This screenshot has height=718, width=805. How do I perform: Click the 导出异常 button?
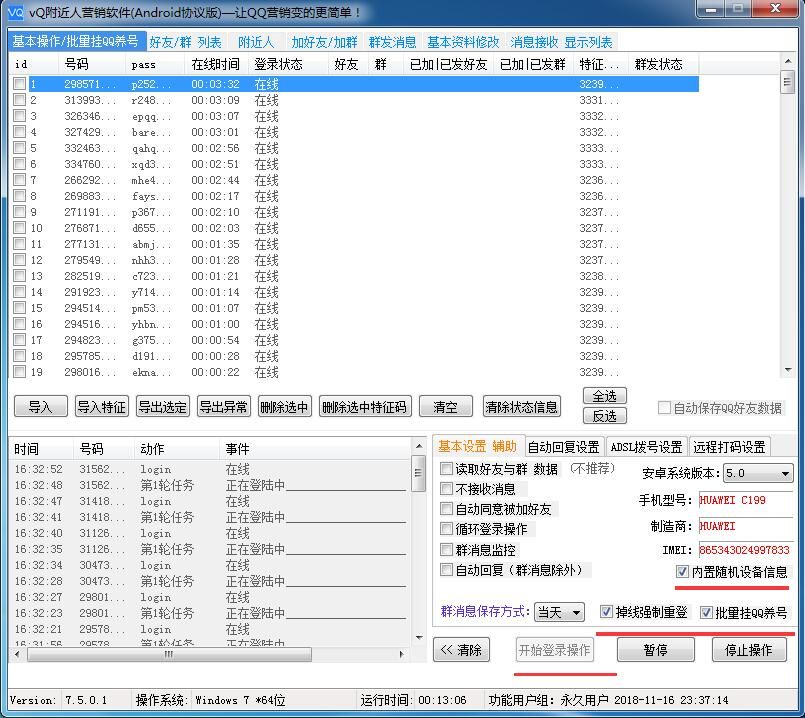223,406
